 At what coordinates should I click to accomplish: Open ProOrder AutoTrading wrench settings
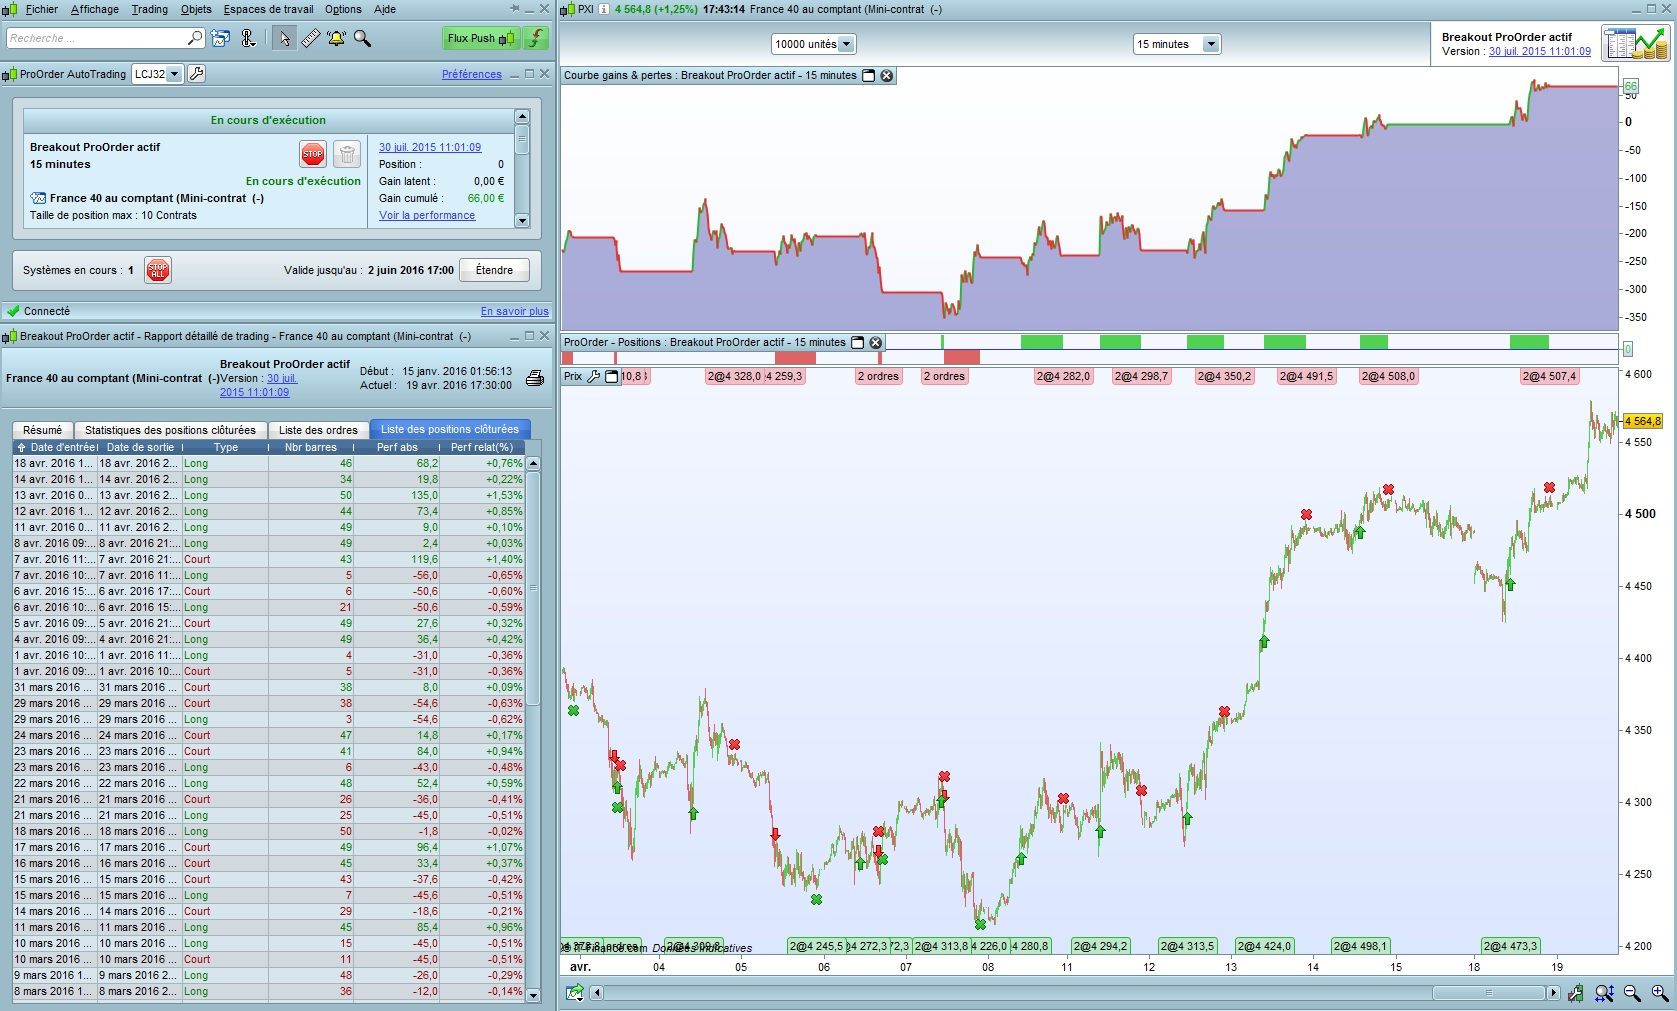197,74
